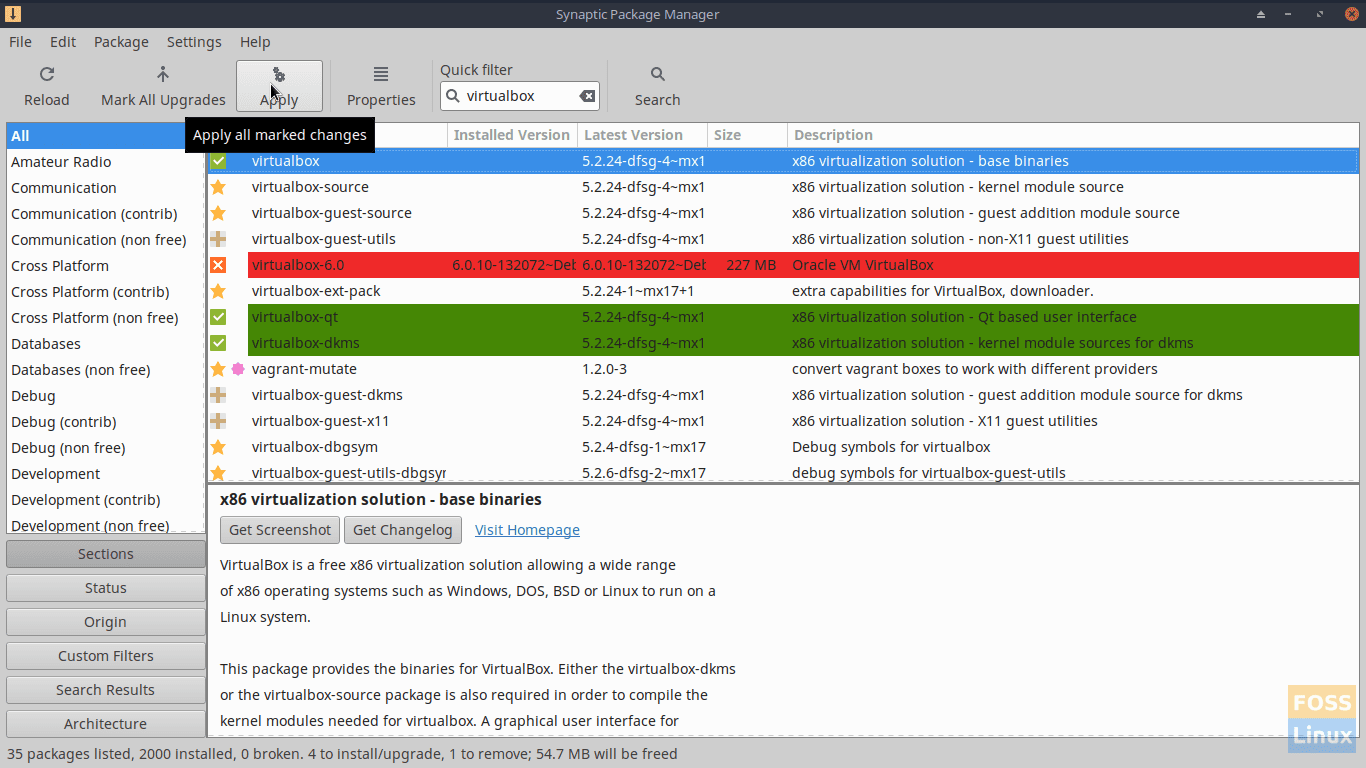Select the Development (contrib) section

coord(105,500)
